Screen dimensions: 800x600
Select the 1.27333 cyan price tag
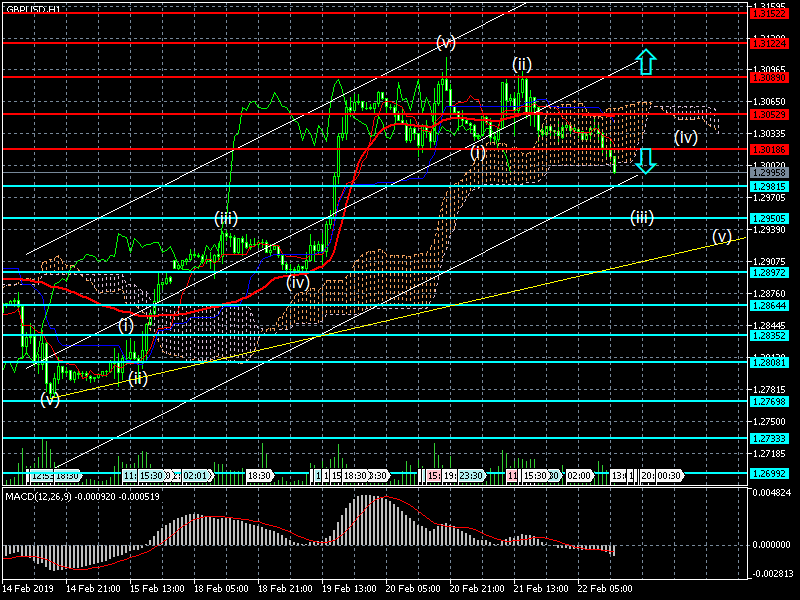769,439
